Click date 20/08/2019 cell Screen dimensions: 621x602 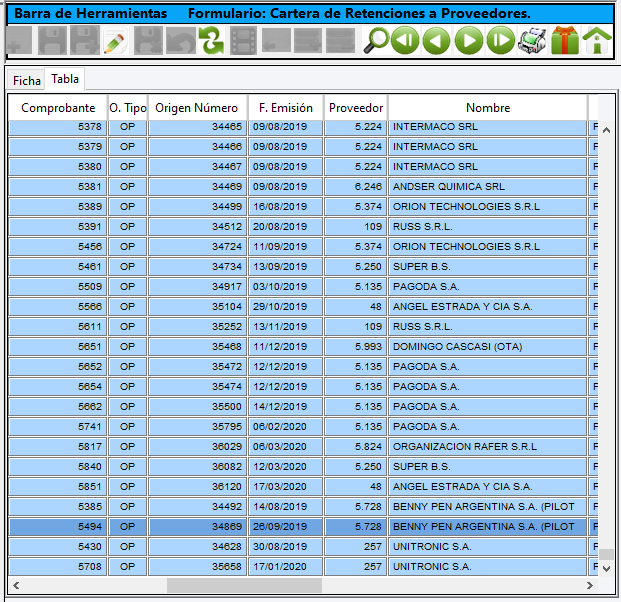tap(286, 227)
